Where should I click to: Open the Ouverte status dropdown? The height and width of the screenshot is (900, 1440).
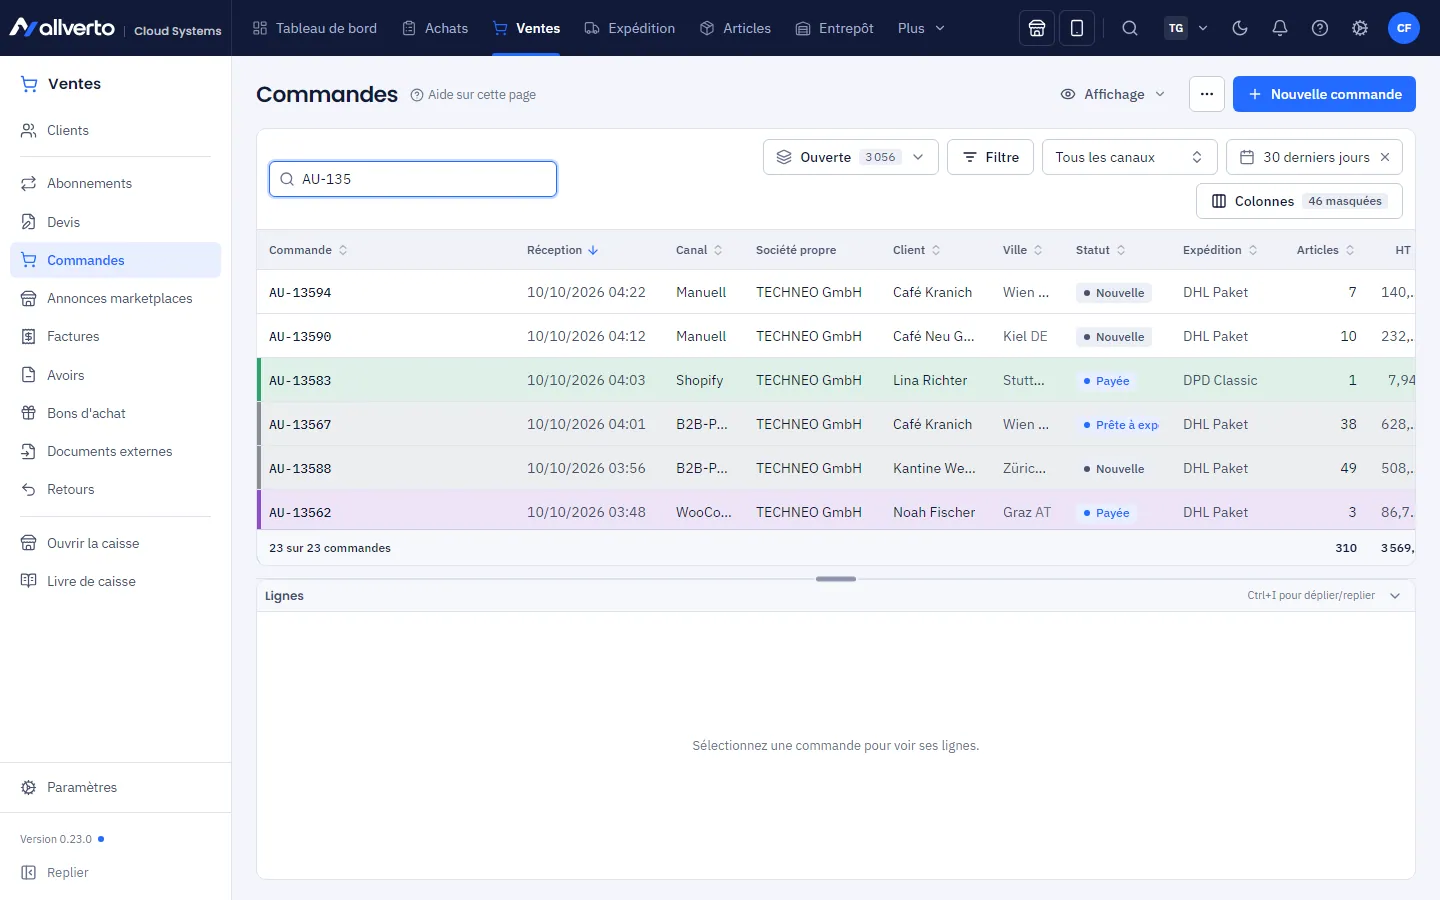851,157
